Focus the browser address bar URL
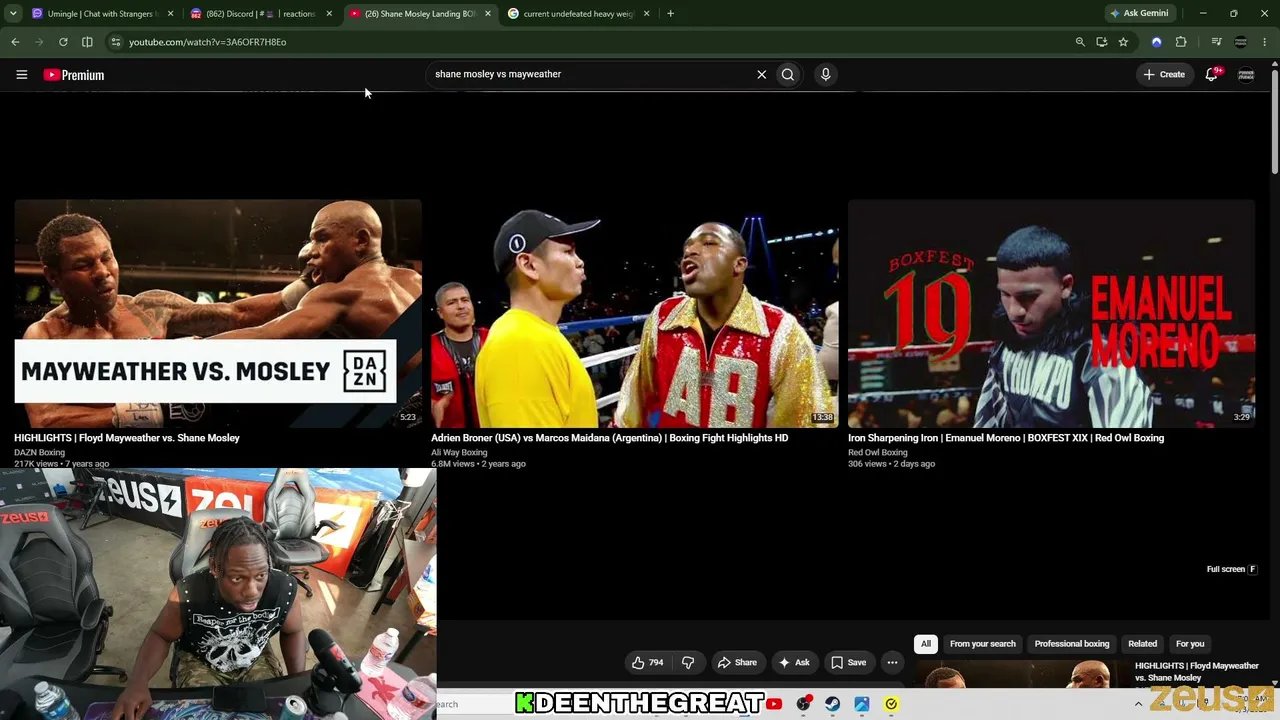 click(207, 42)
